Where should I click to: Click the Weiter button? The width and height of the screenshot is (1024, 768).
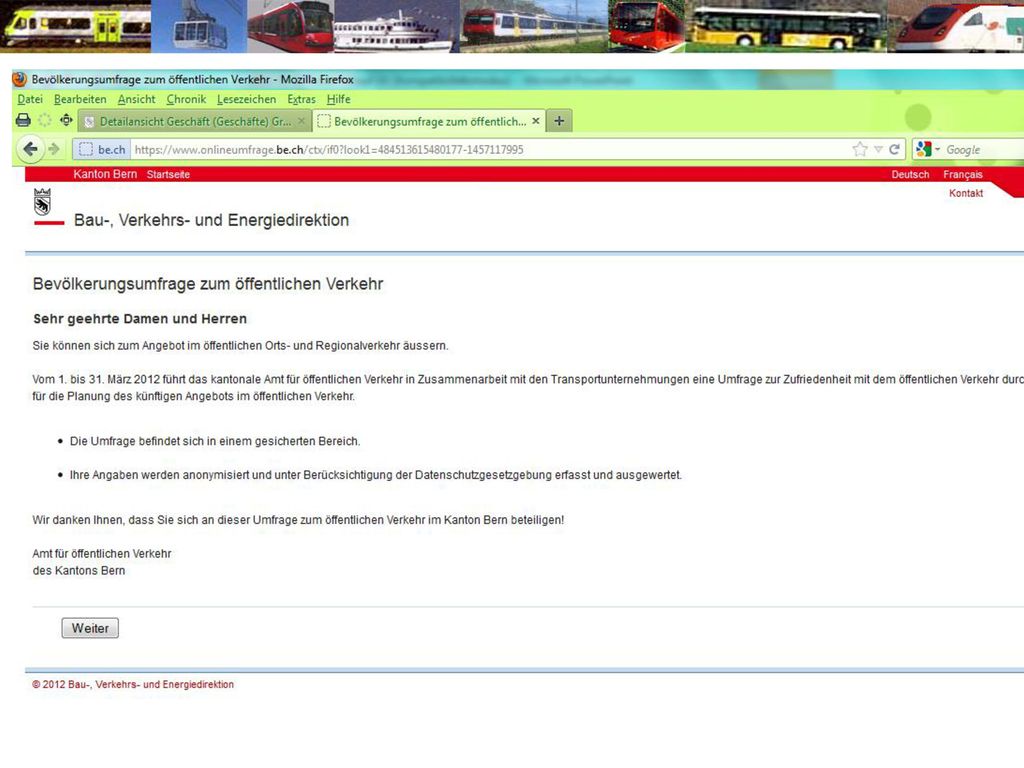pos(90,628)
